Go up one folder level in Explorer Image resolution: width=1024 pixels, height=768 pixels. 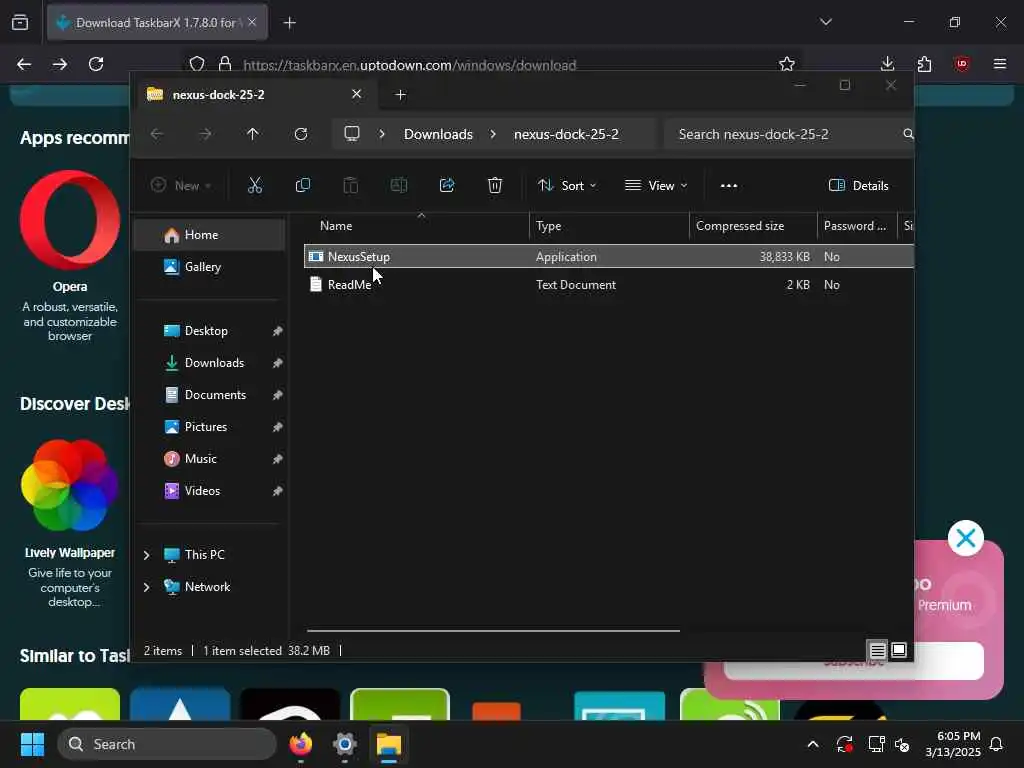coord(253,134)
